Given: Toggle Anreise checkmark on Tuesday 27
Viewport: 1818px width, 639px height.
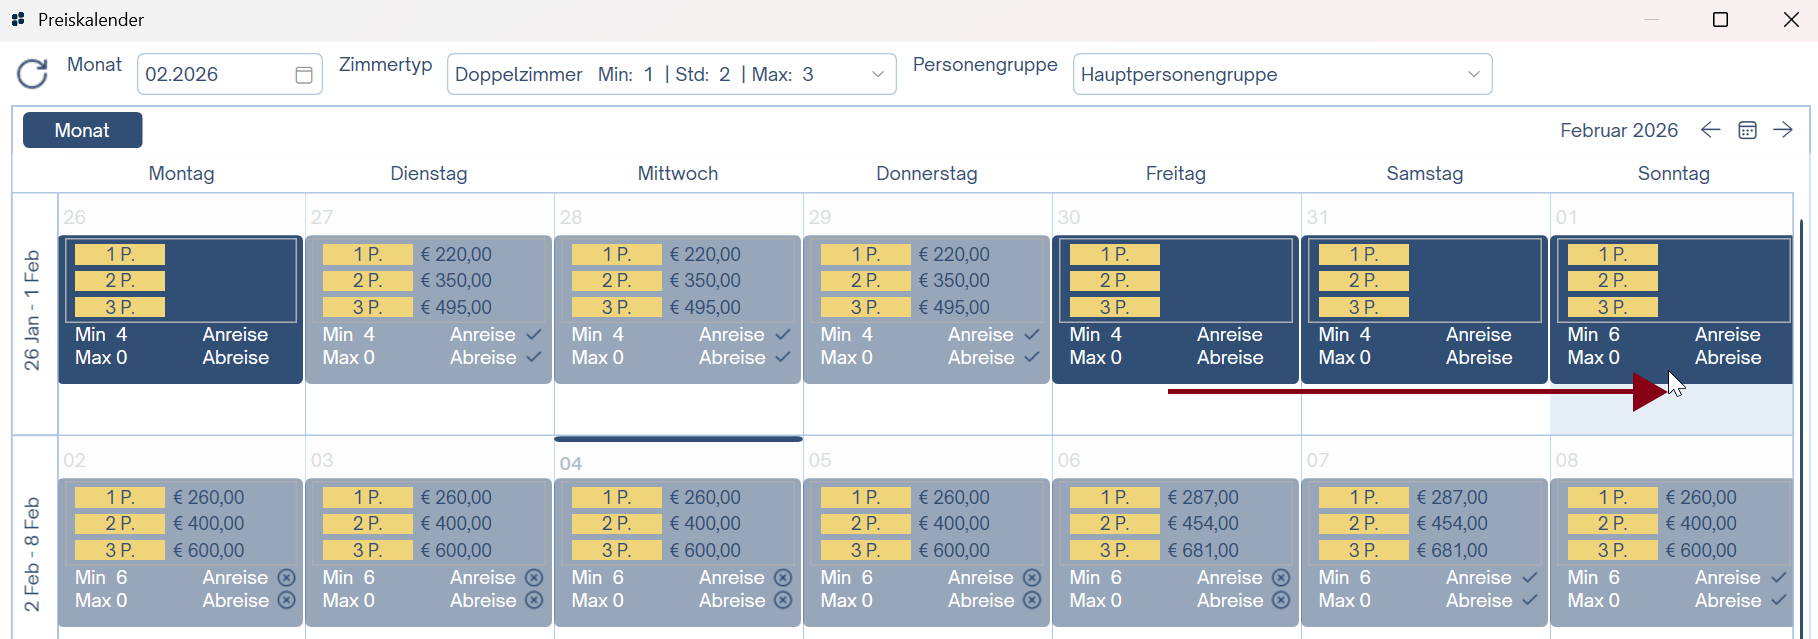Looking at the screenshot, I should (x=533, y=334).
